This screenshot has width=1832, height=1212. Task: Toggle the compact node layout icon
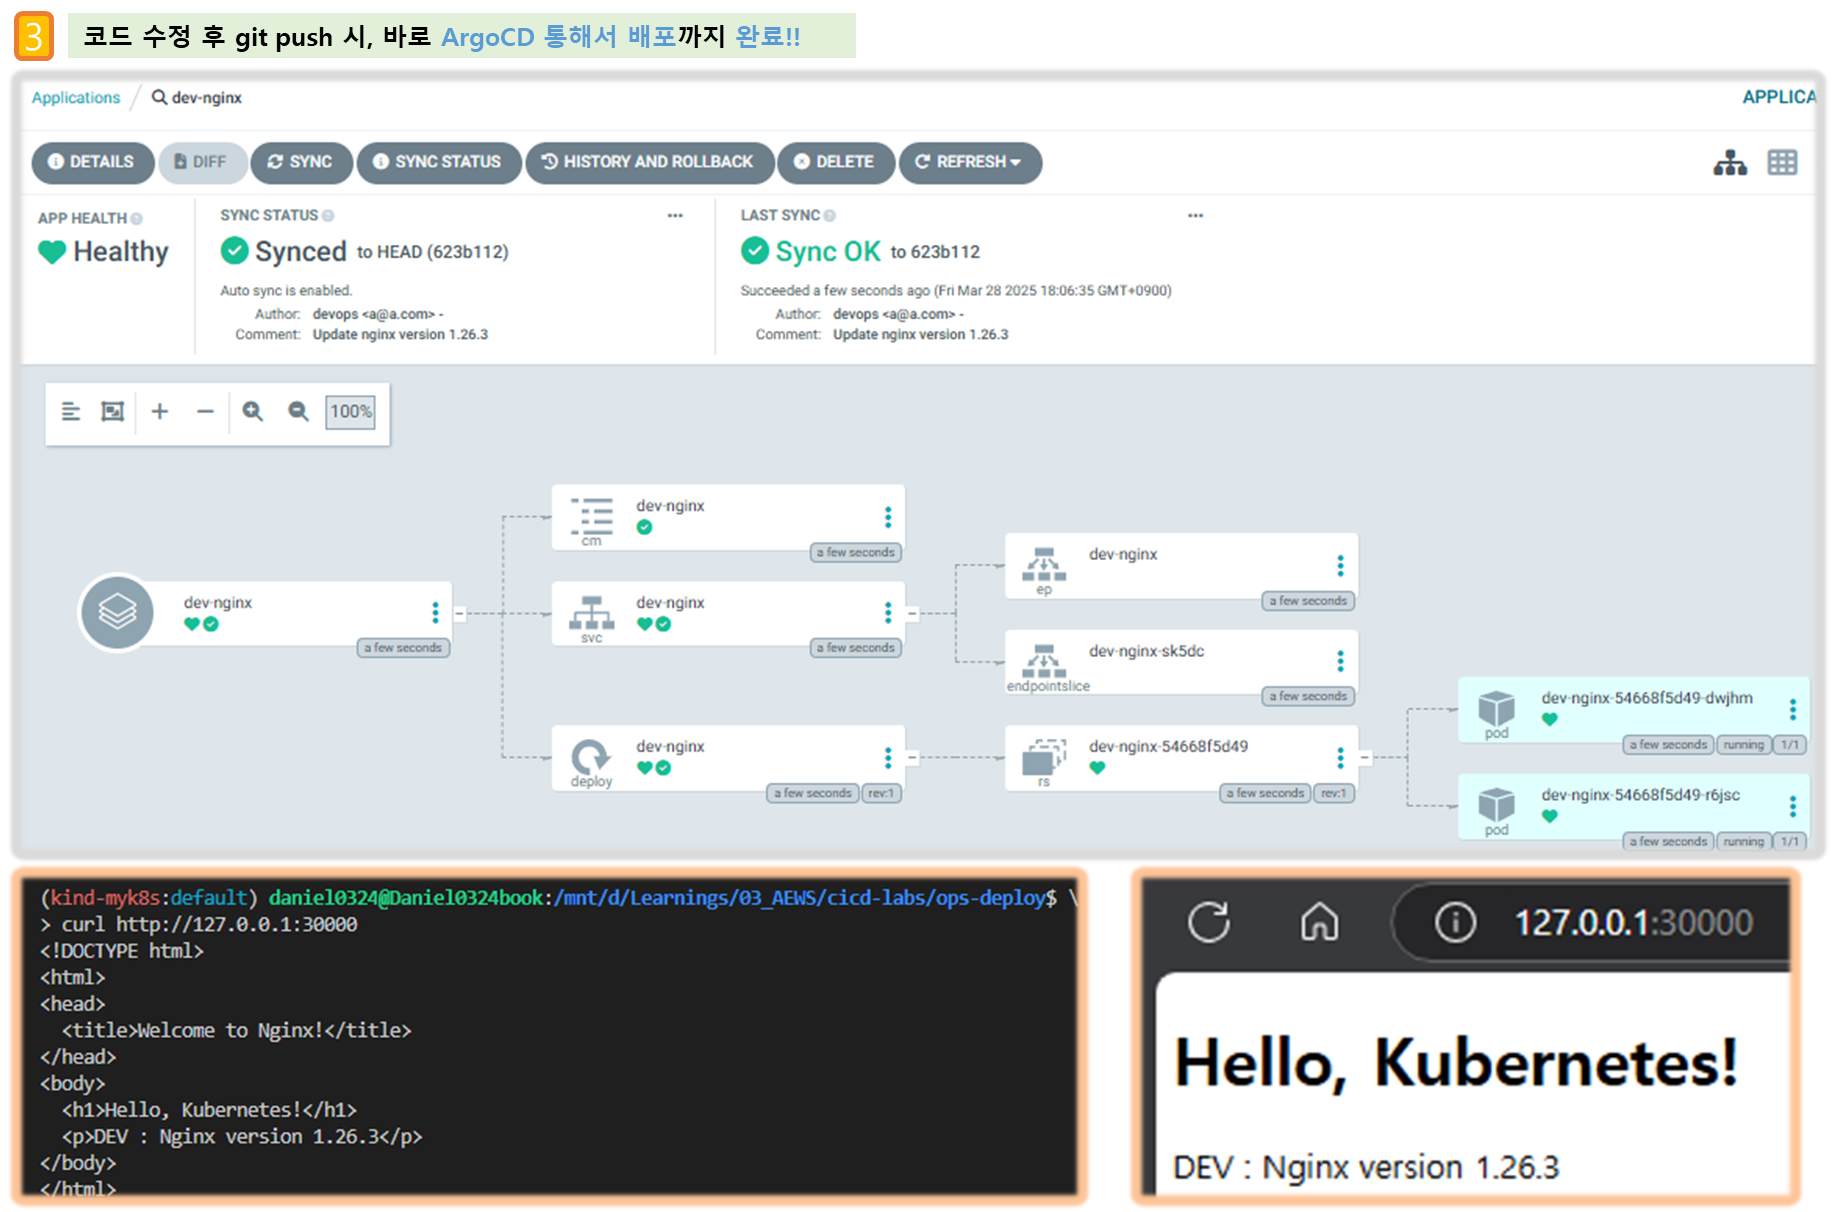click(x=71, y=411)
